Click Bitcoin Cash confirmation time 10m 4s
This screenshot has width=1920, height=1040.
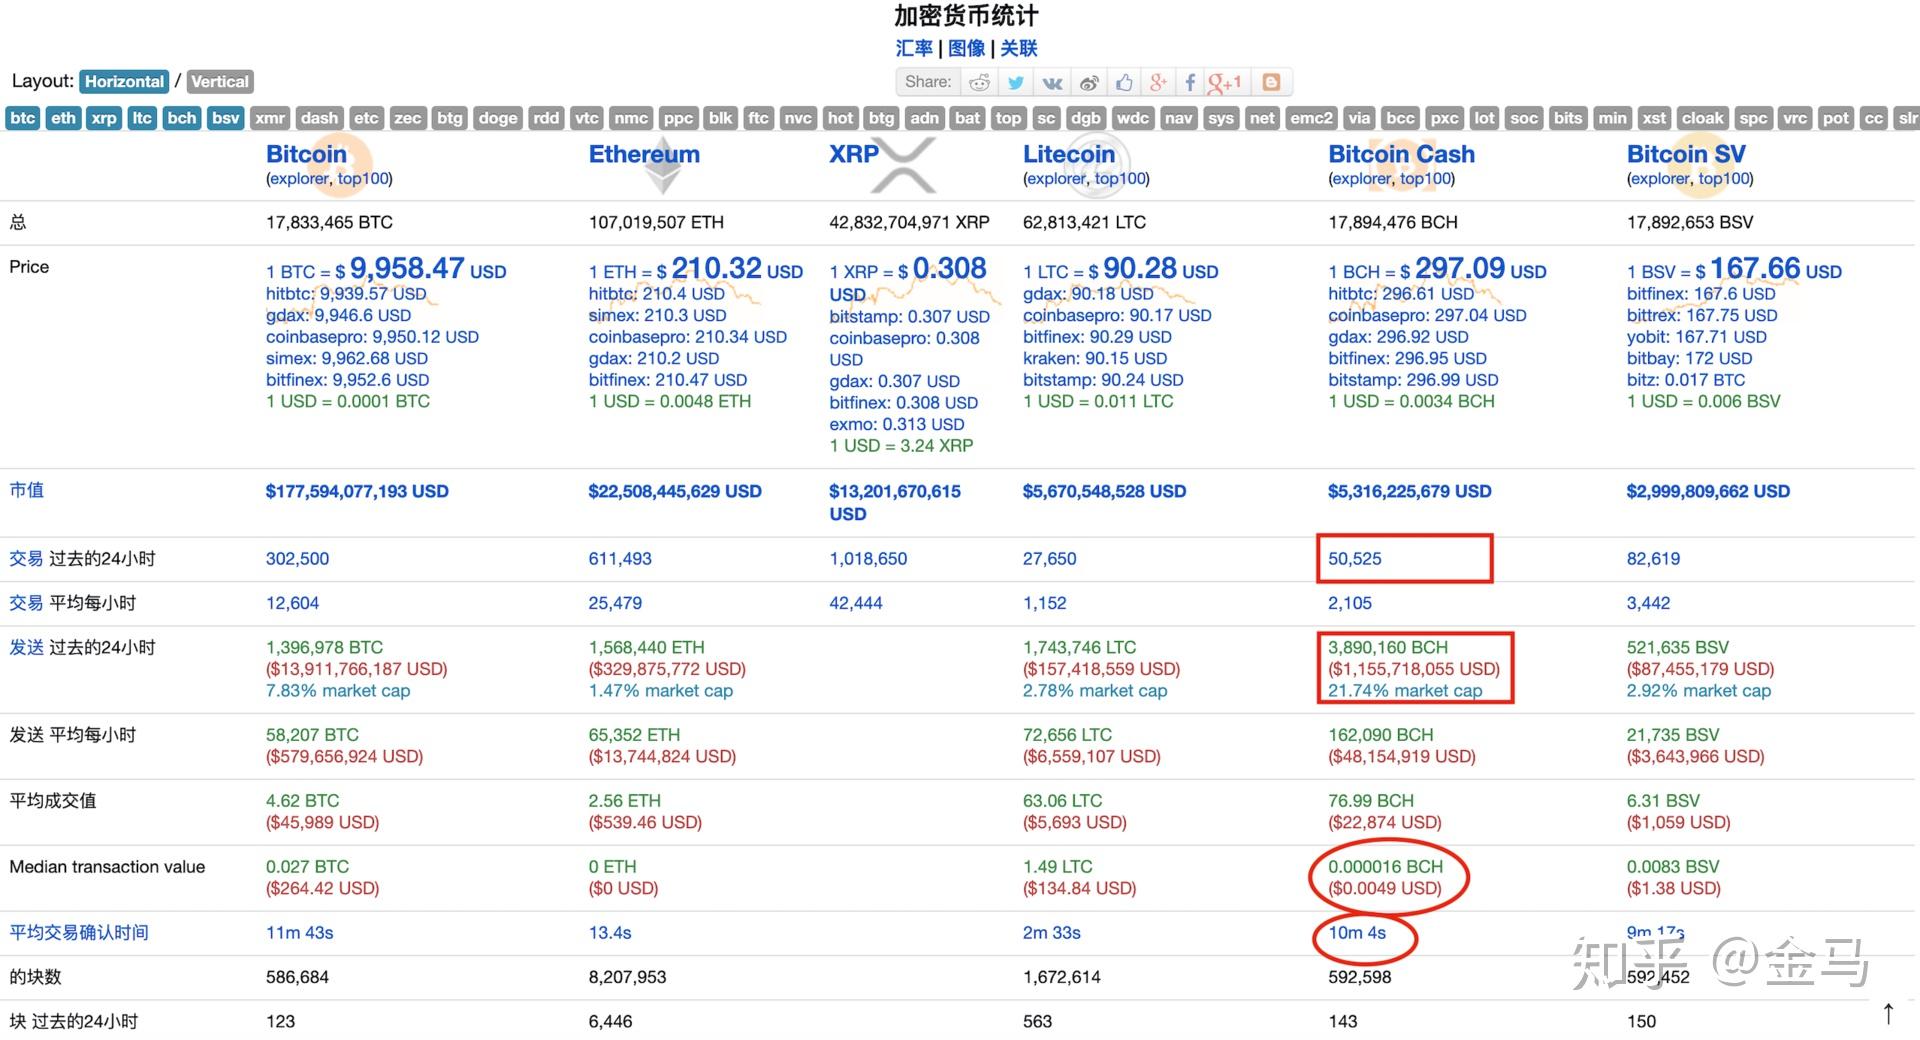[1357, 933]
